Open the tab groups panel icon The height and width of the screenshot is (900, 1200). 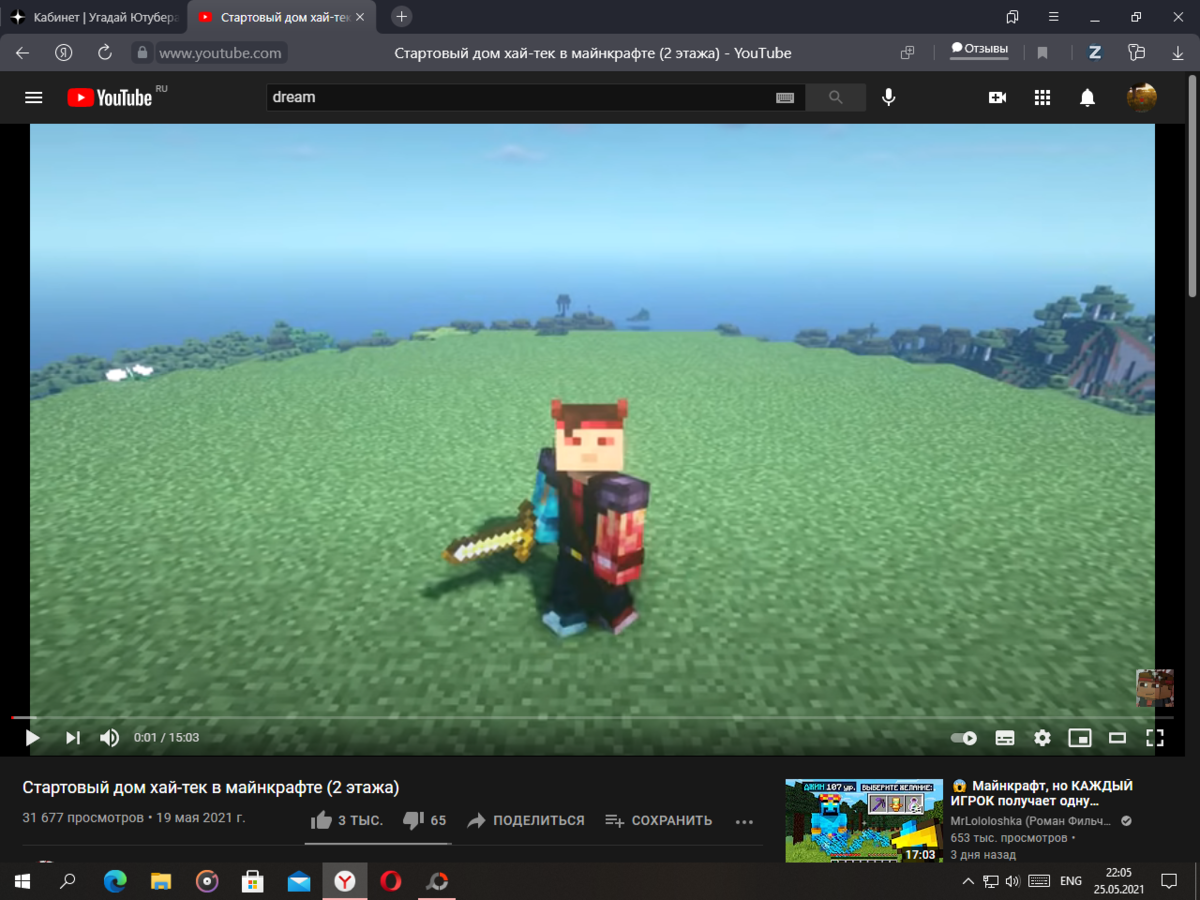point(1013,17)
